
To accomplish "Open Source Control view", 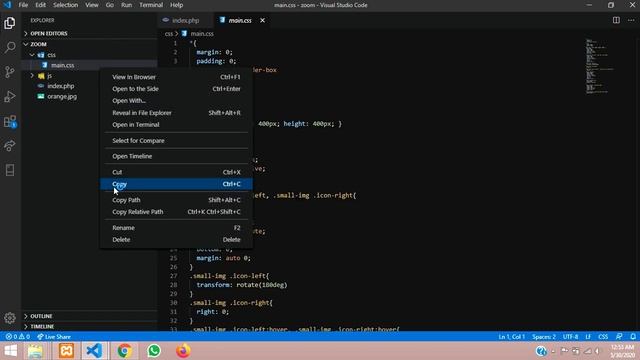I will (10, 72).
